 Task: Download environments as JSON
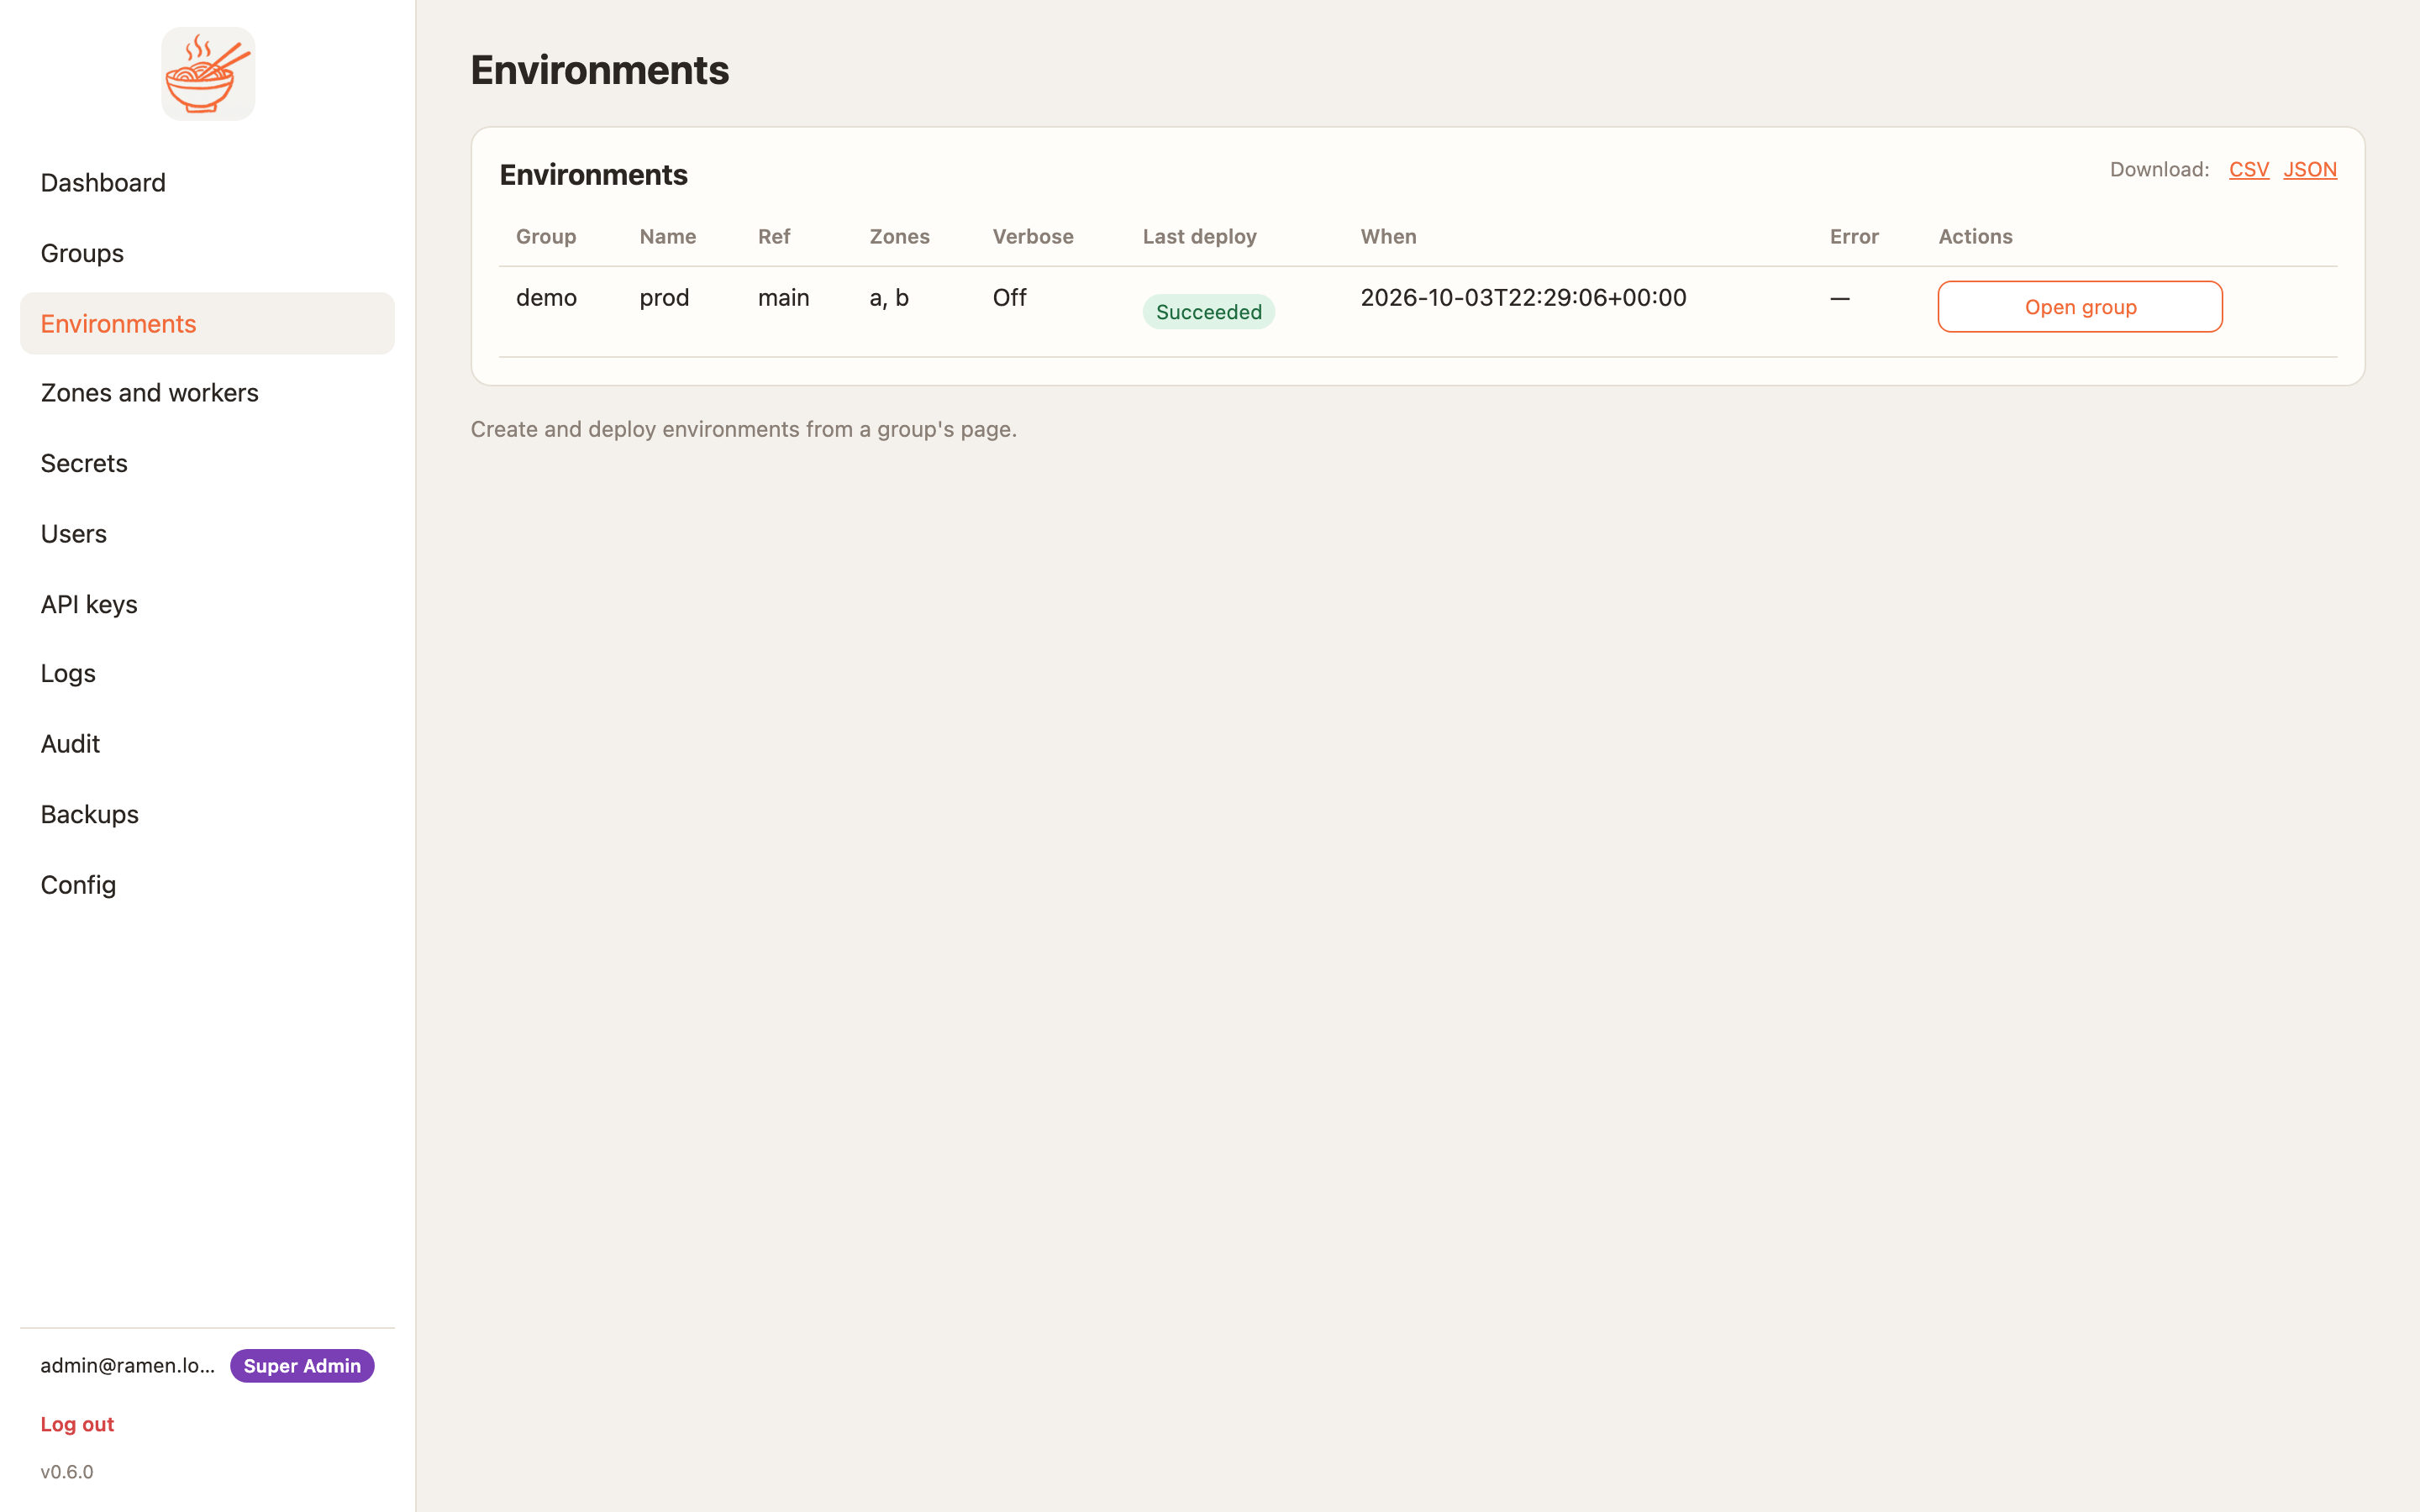(2310, 169)
